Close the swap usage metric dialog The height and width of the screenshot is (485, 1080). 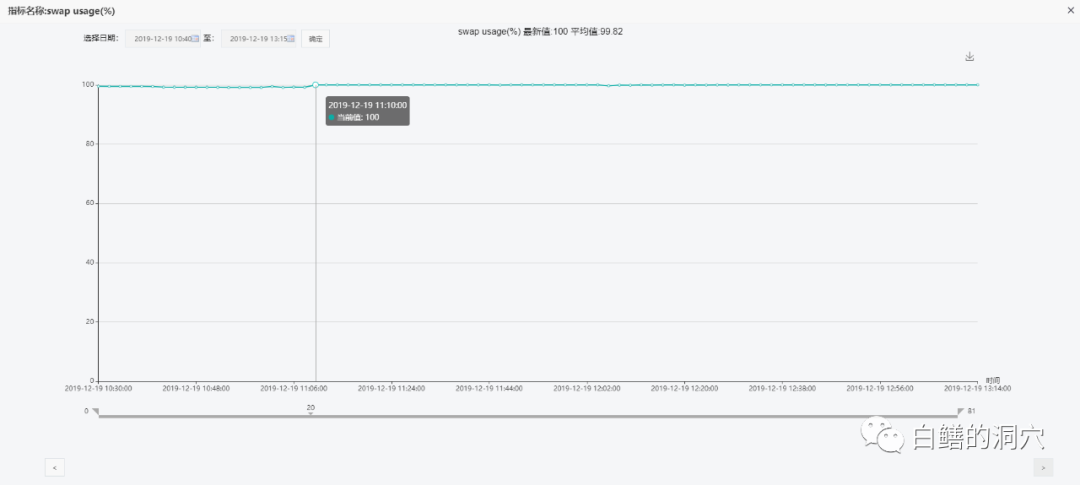(1070, 10)
